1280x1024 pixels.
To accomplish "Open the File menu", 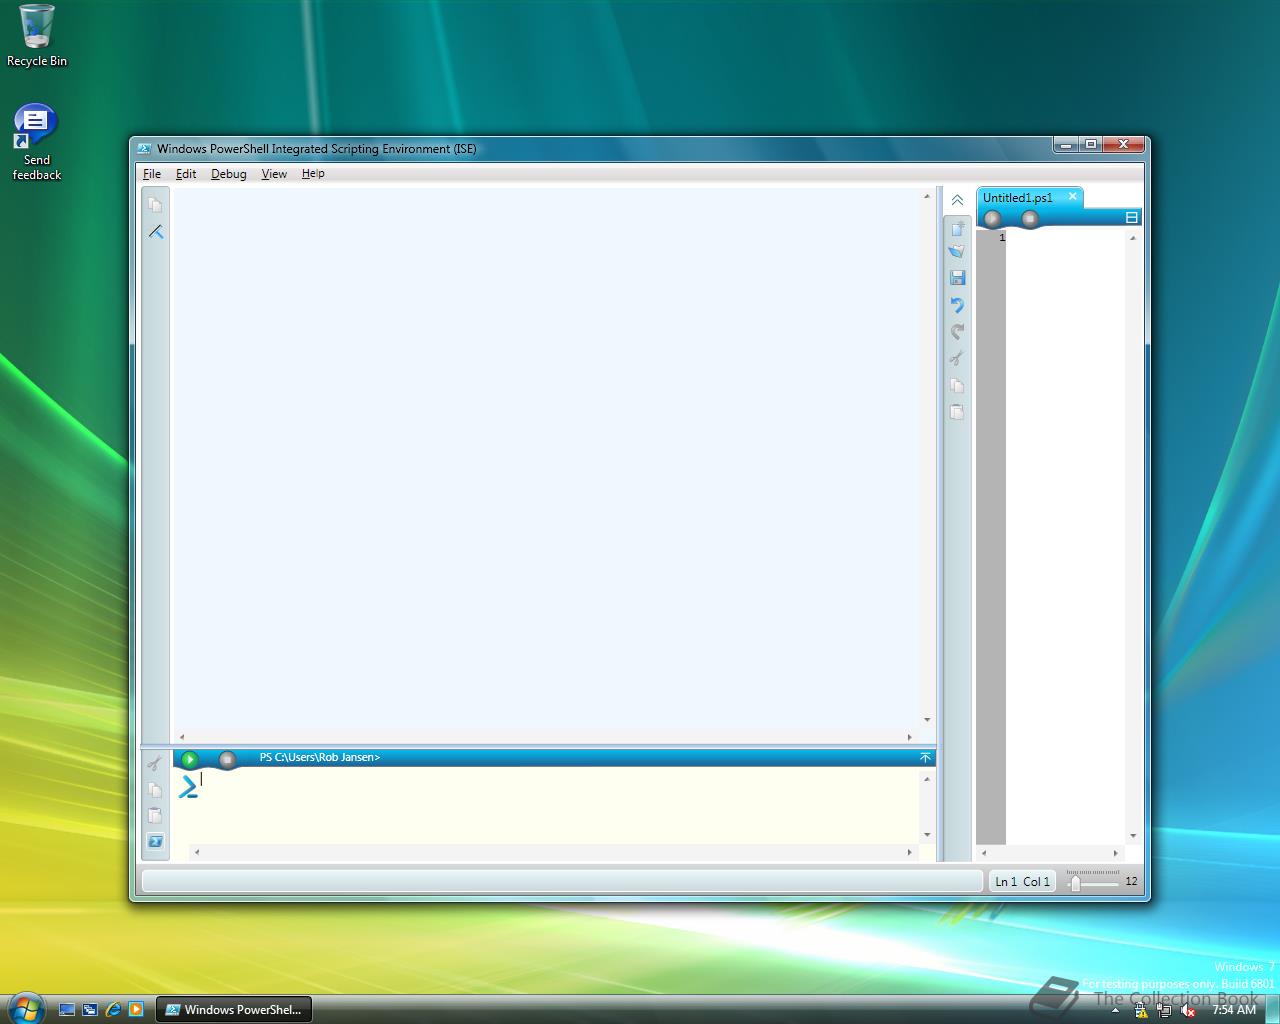I will [x=152, y=174].
